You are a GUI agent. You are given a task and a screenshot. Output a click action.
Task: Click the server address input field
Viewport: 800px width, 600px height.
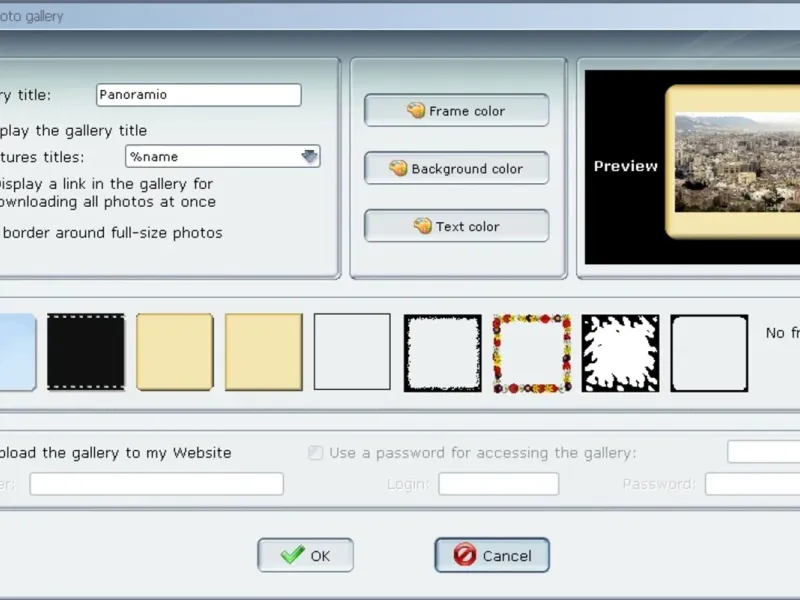[x=157, y=484]
